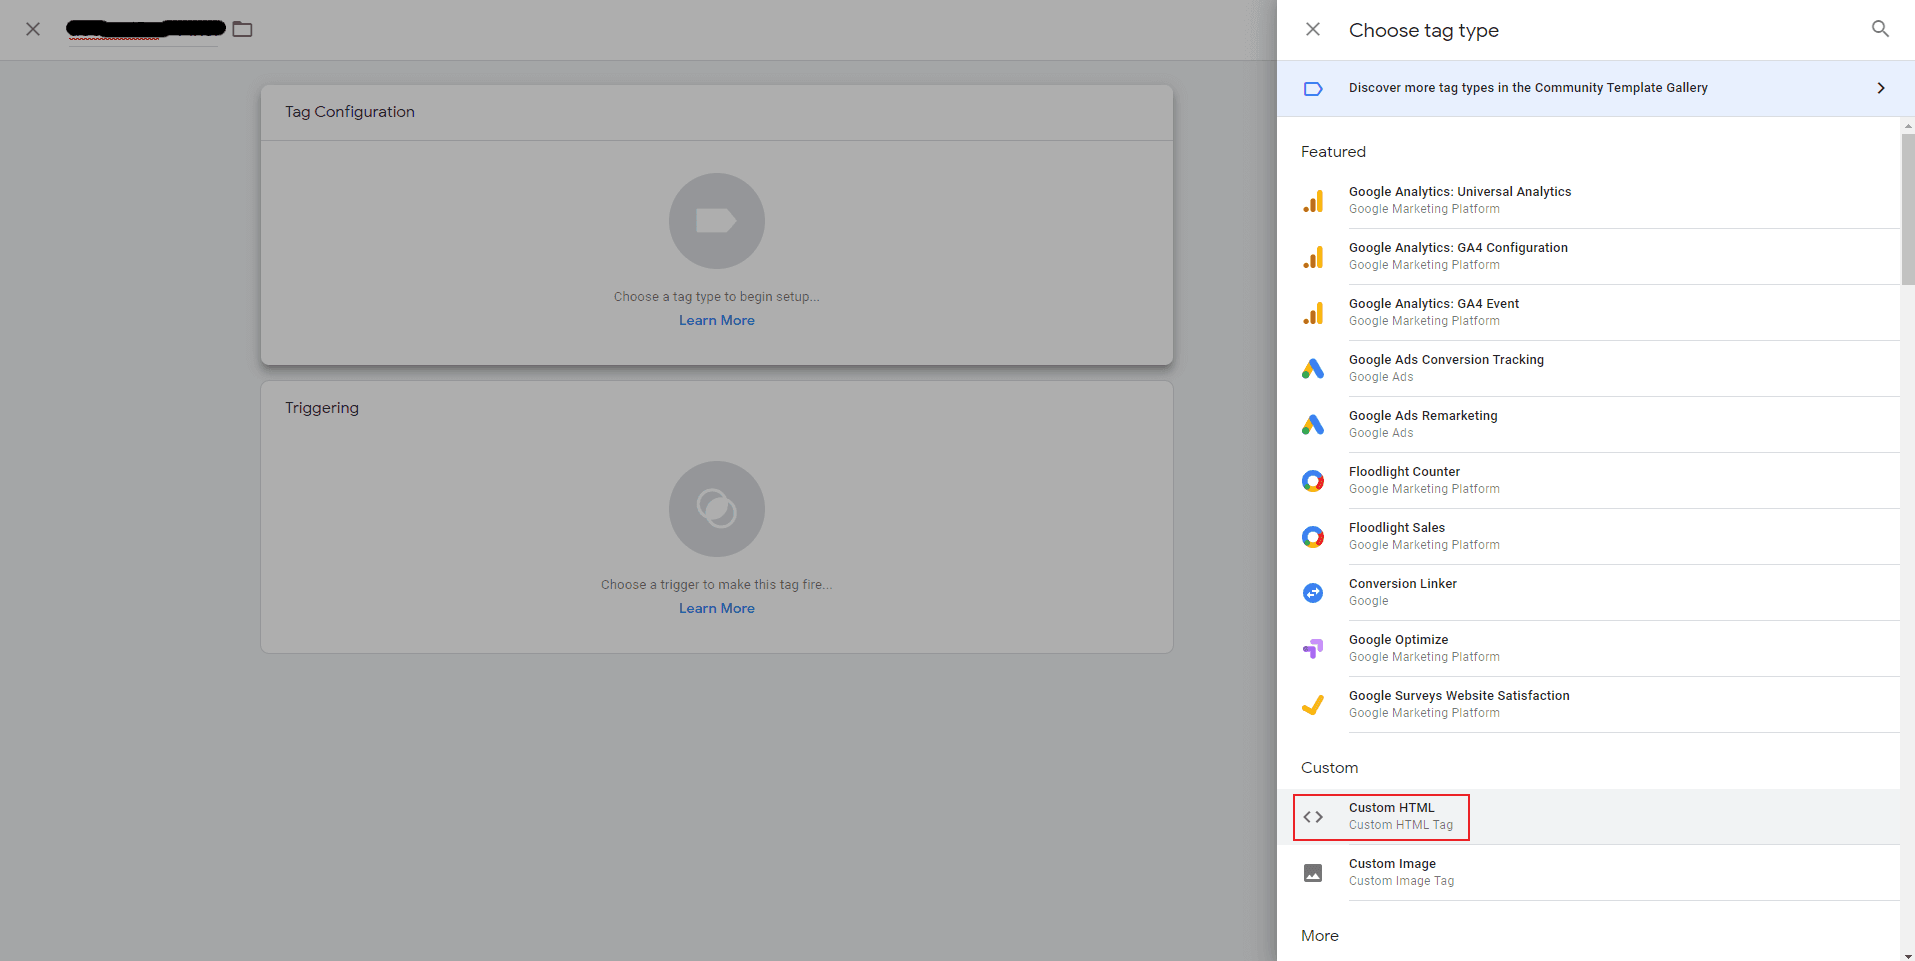Click the Community Template Gallery tag icon
Image resolution: width=1915 pixels, height=961 pixels.
point(1313,88)
